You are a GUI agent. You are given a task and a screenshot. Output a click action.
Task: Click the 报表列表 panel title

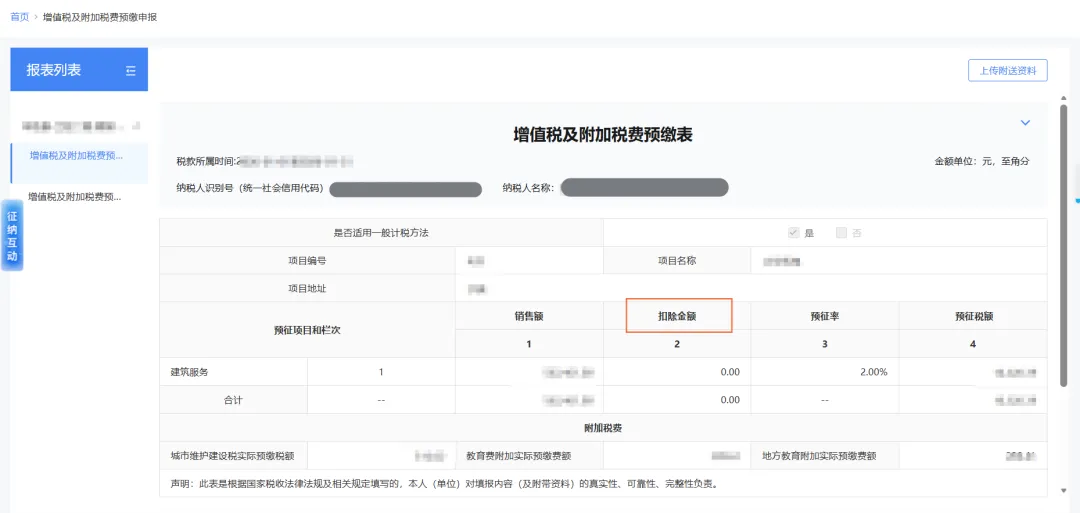(x=54, y=70)
